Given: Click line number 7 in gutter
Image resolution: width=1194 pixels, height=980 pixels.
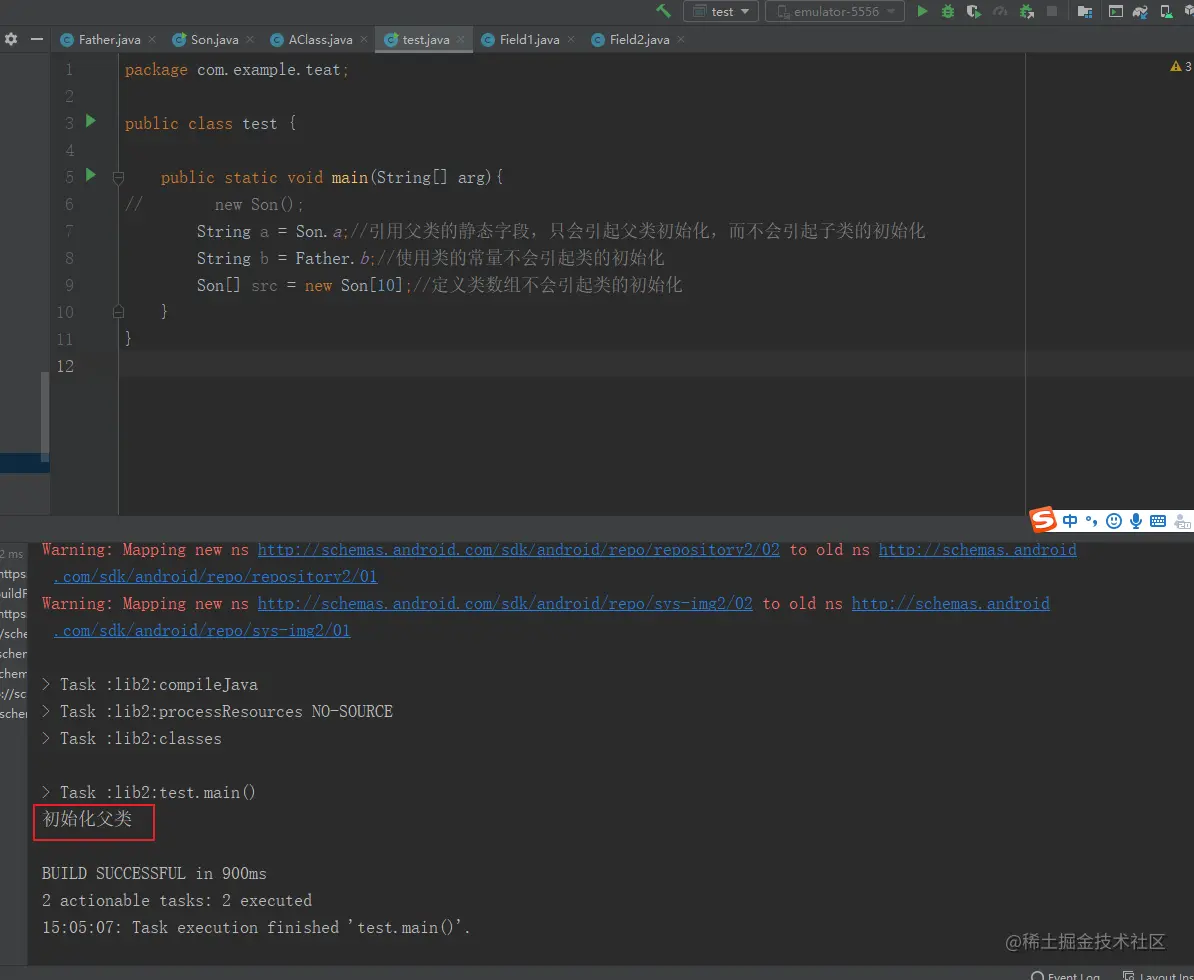Looking at the screenshot, I should tap(69, 231).
